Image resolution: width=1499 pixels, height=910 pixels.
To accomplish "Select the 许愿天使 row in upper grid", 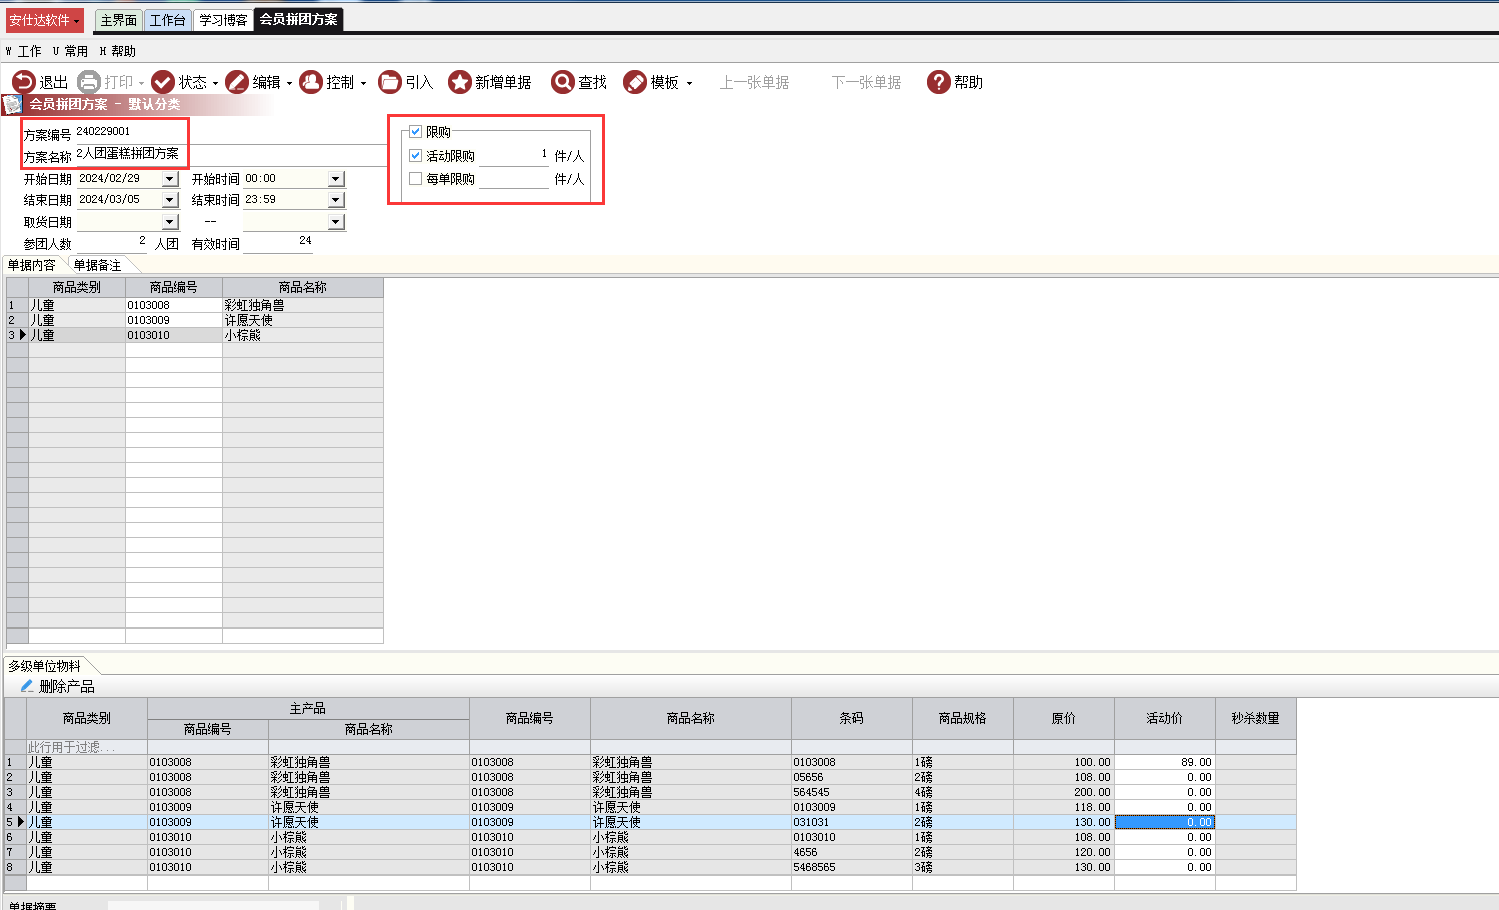I will point(195,320).
